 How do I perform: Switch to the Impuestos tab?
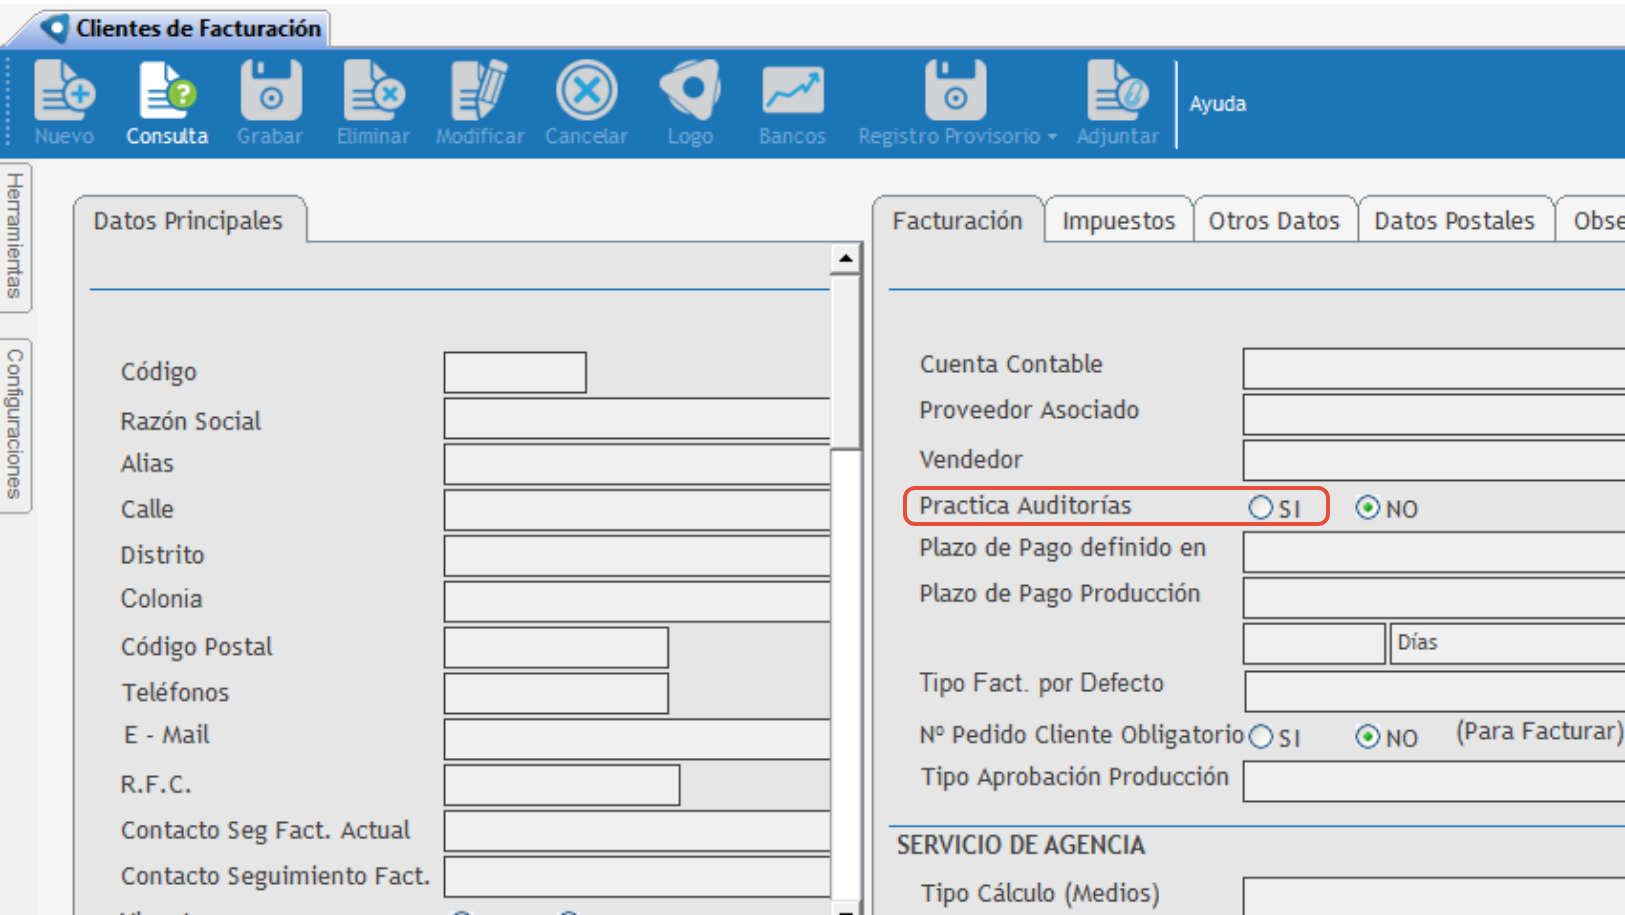point(1118,220)
